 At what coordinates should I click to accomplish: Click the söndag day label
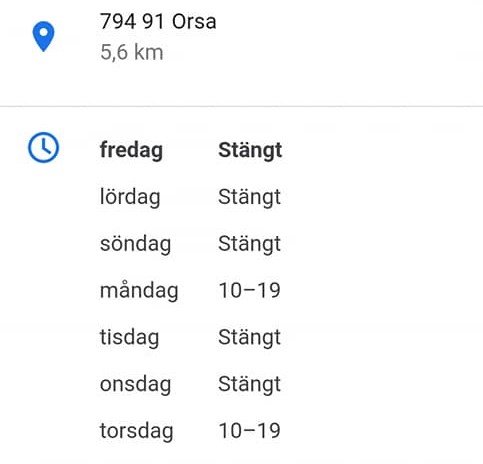[x=135, y=244]
